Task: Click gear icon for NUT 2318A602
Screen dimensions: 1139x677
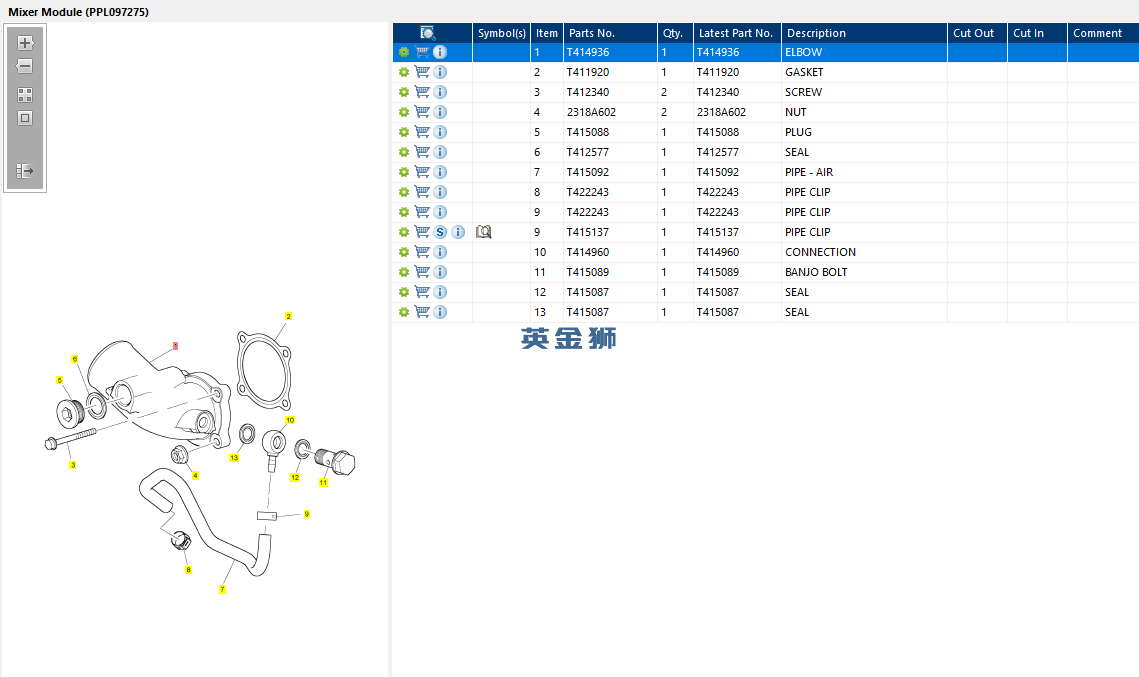Action: click(x=404, y=112)
